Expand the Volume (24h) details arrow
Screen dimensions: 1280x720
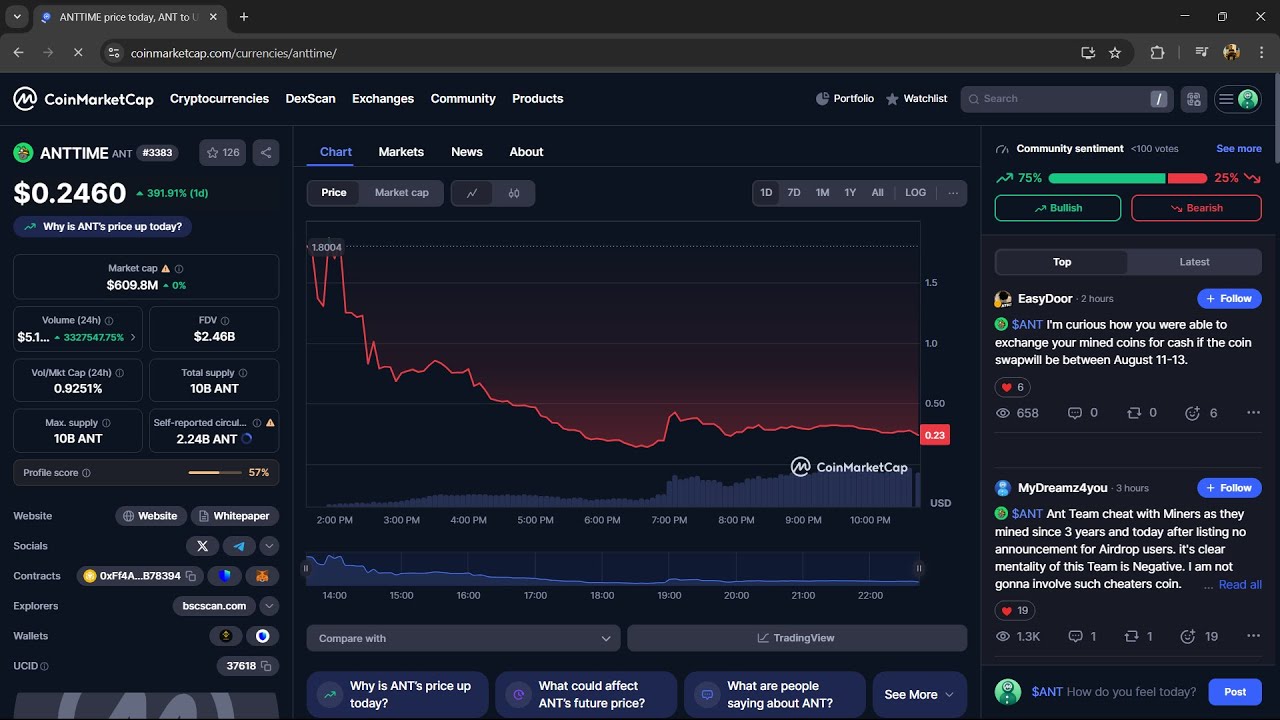point(133,338)
